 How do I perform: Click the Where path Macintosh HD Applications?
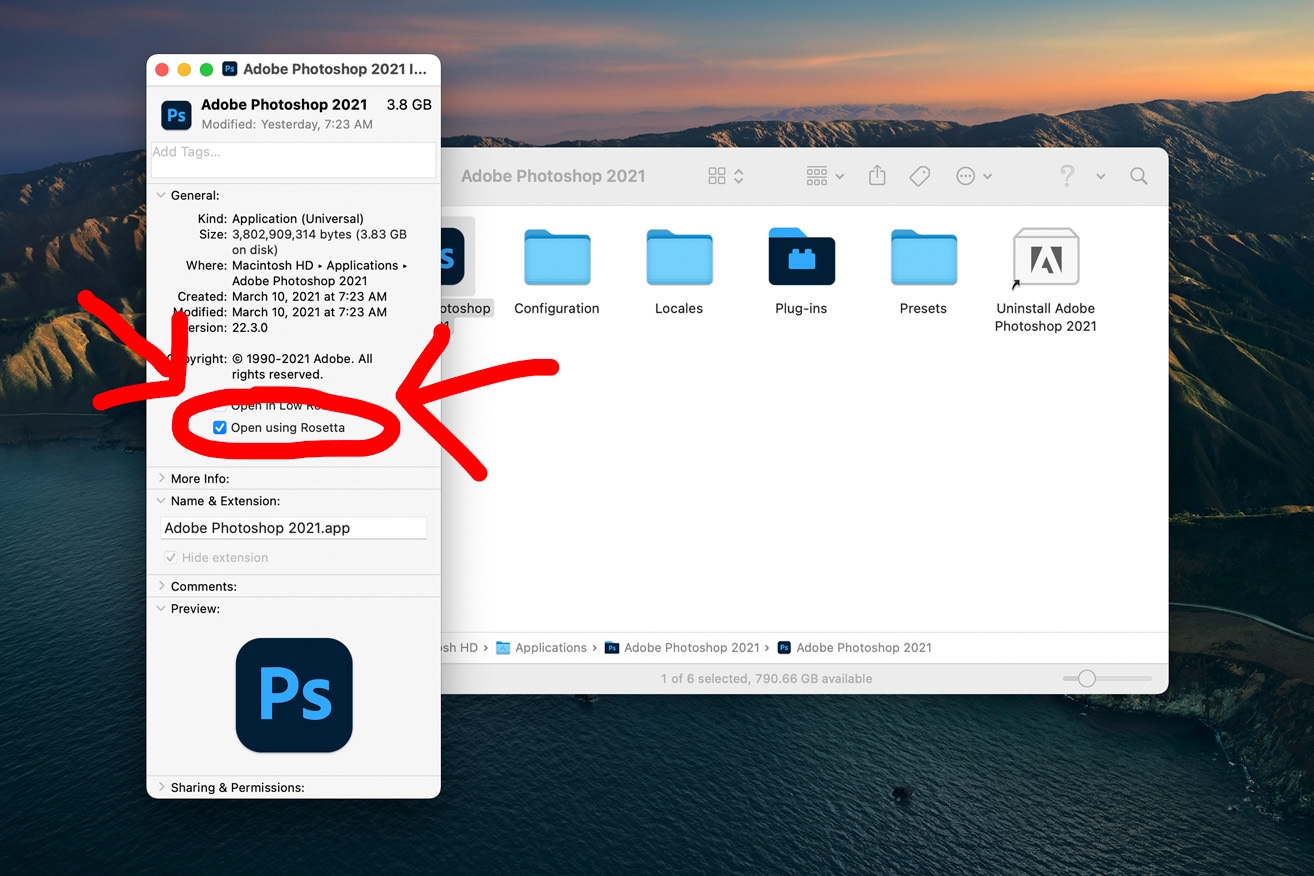[x=320, y=266]
